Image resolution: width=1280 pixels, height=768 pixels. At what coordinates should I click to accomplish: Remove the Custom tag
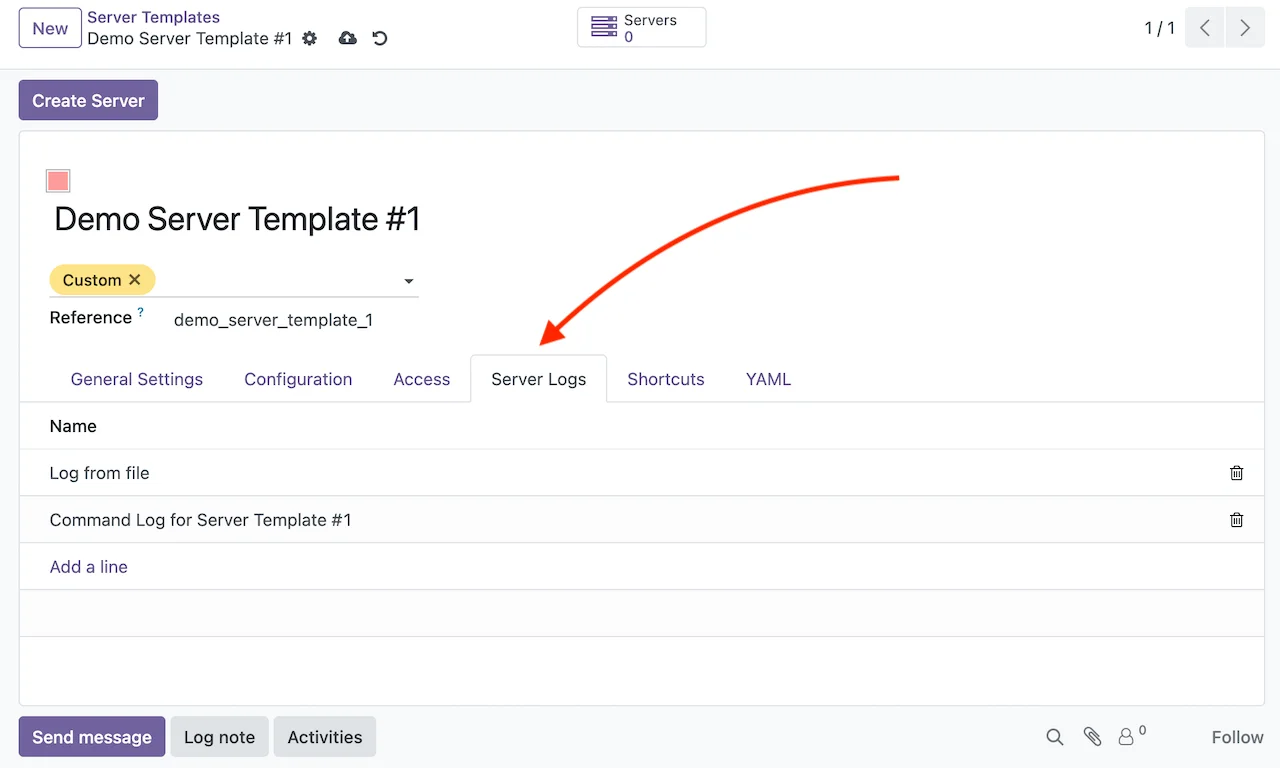click(x=135, y=280)
